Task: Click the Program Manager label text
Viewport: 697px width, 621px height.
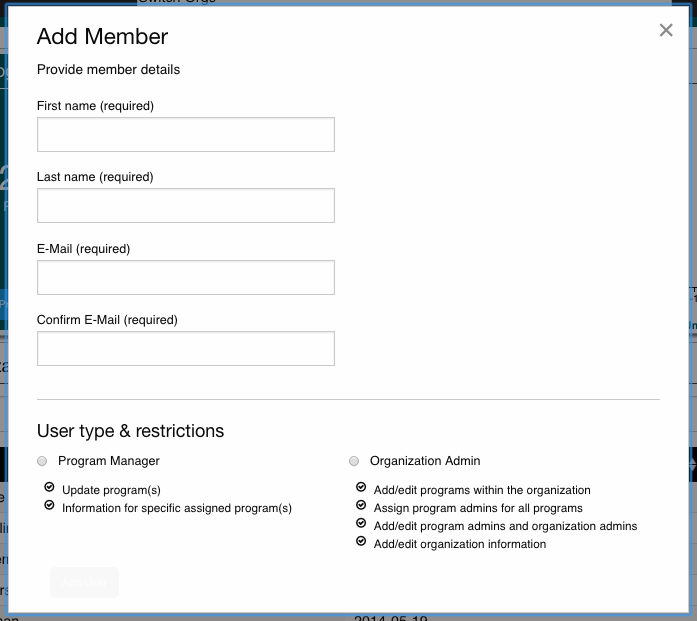Action: [109, 461]
